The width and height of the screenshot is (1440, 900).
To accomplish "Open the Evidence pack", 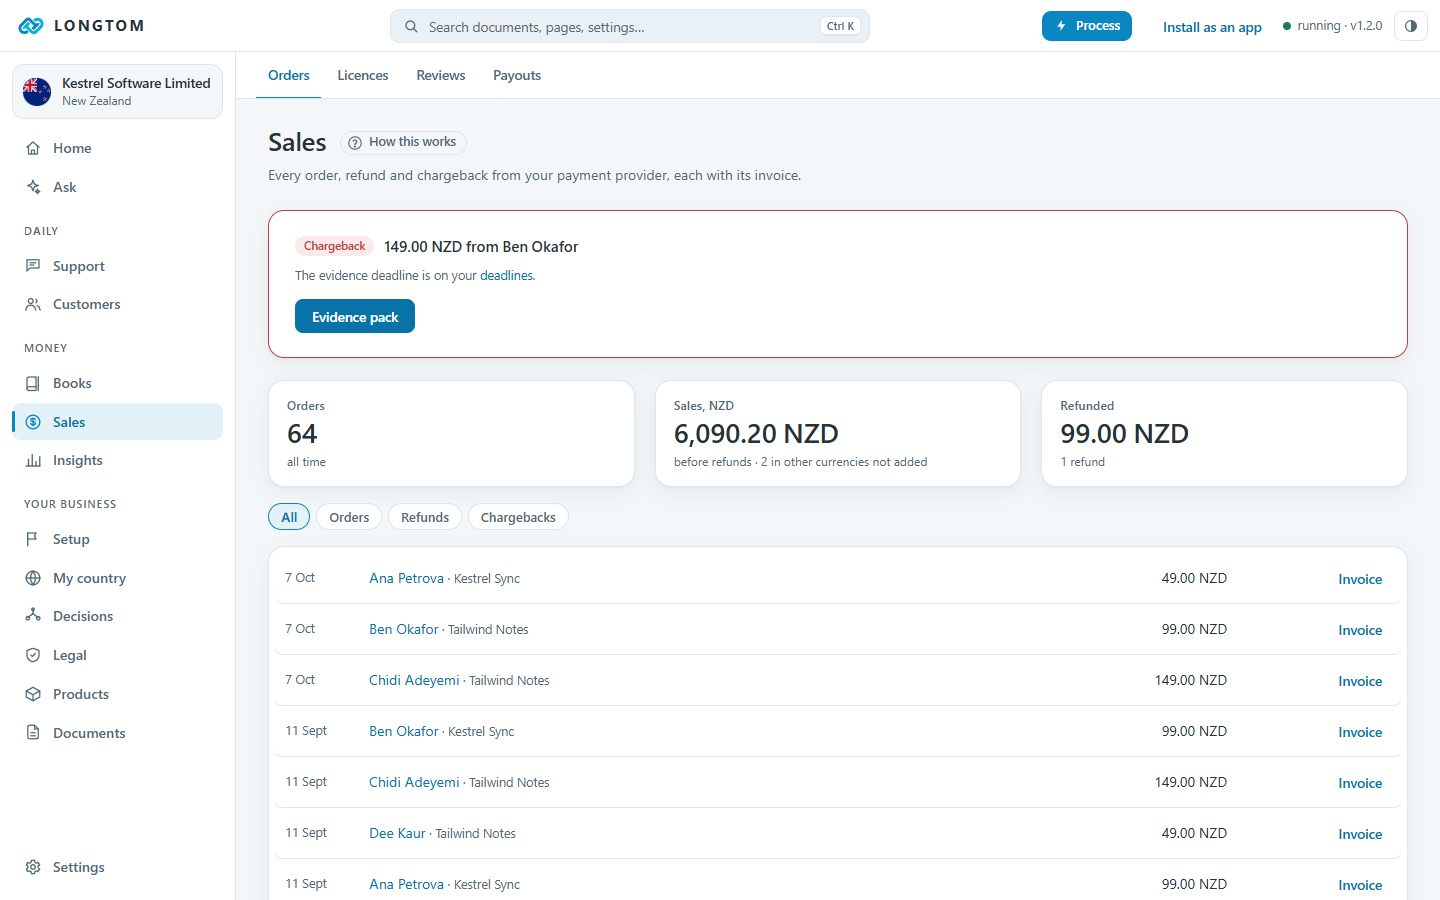I will [355, 317].
